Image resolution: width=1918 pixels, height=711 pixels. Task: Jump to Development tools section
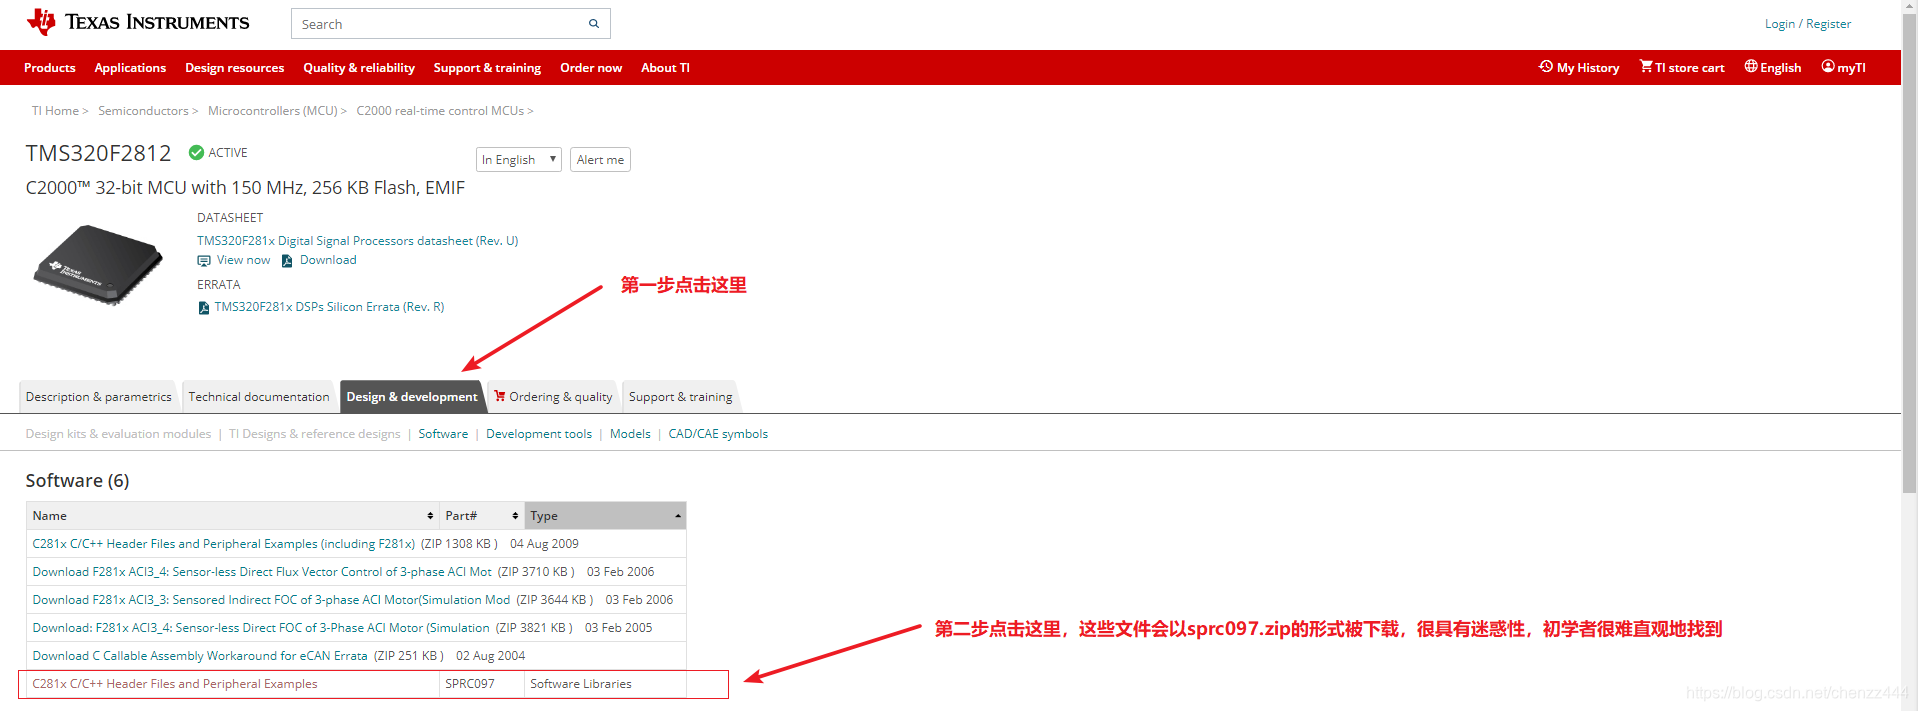tap(539, 434)
